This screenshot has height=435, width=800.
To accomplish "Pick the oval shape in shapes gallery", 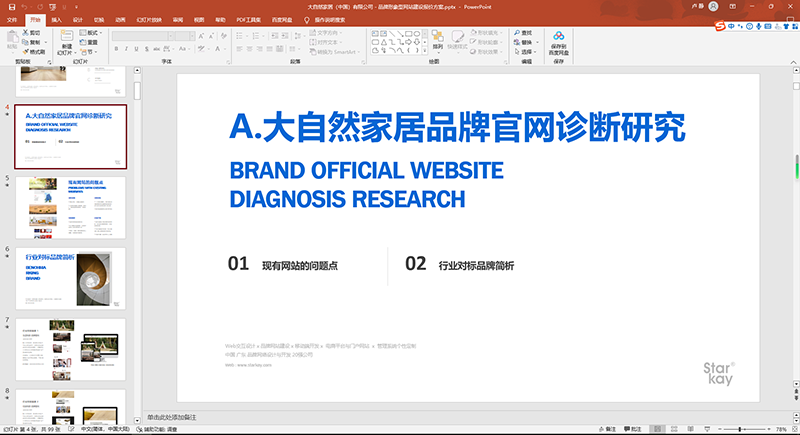I will pos(417,33).
